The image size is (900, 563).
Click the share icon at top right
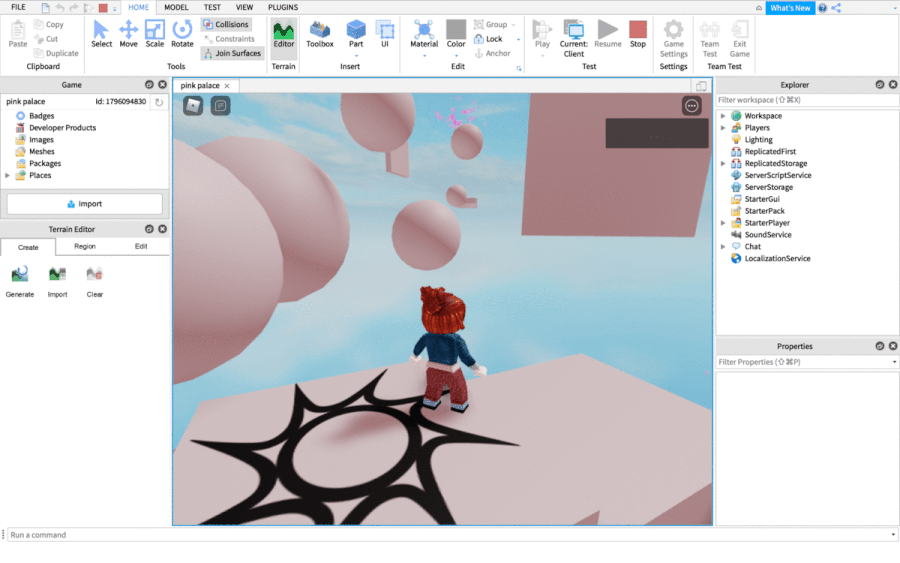pyautogui.click(x=836, y=8)
